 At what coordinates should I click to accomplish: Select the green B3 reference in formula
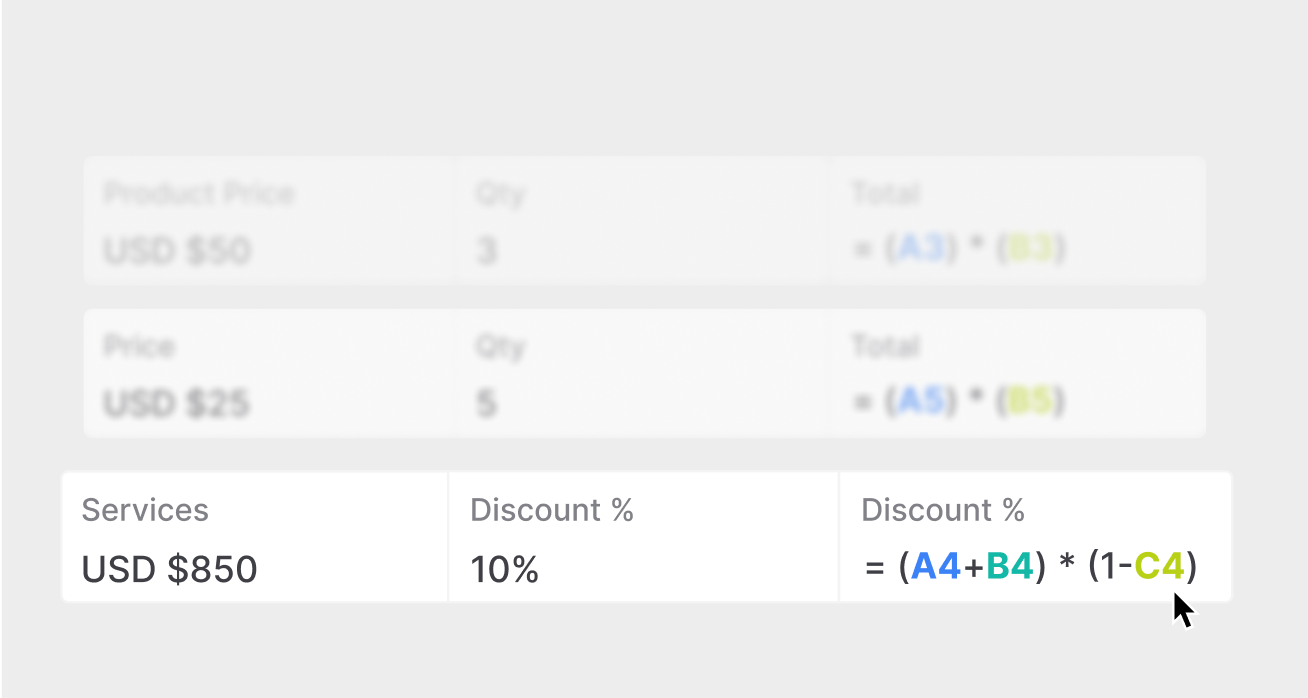click(x=1031, y=249)
